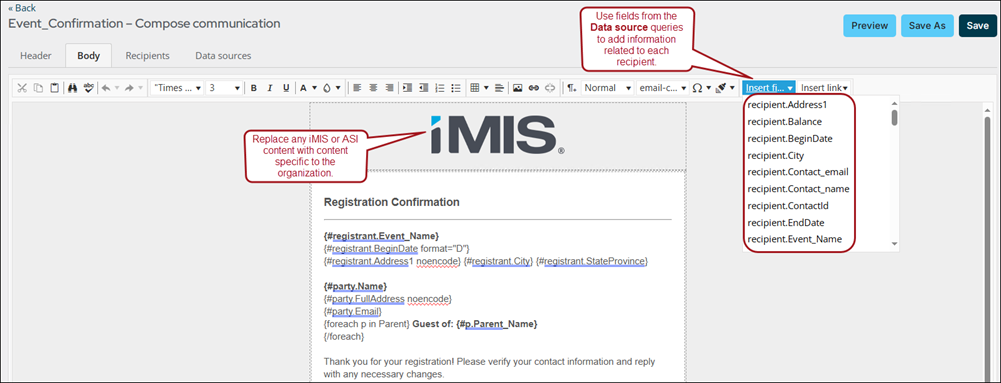The width and height of the screenshot is (1001, 383).
Task: Click the Insert Table grid icon
Action: click(x=474, y=88)
